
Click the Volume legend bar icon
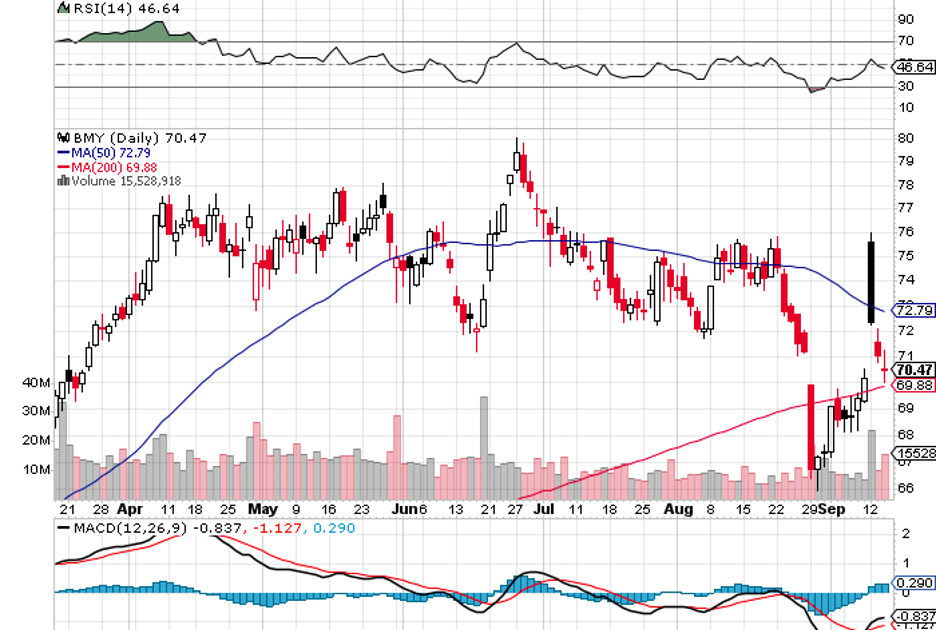tap(63, 181)
